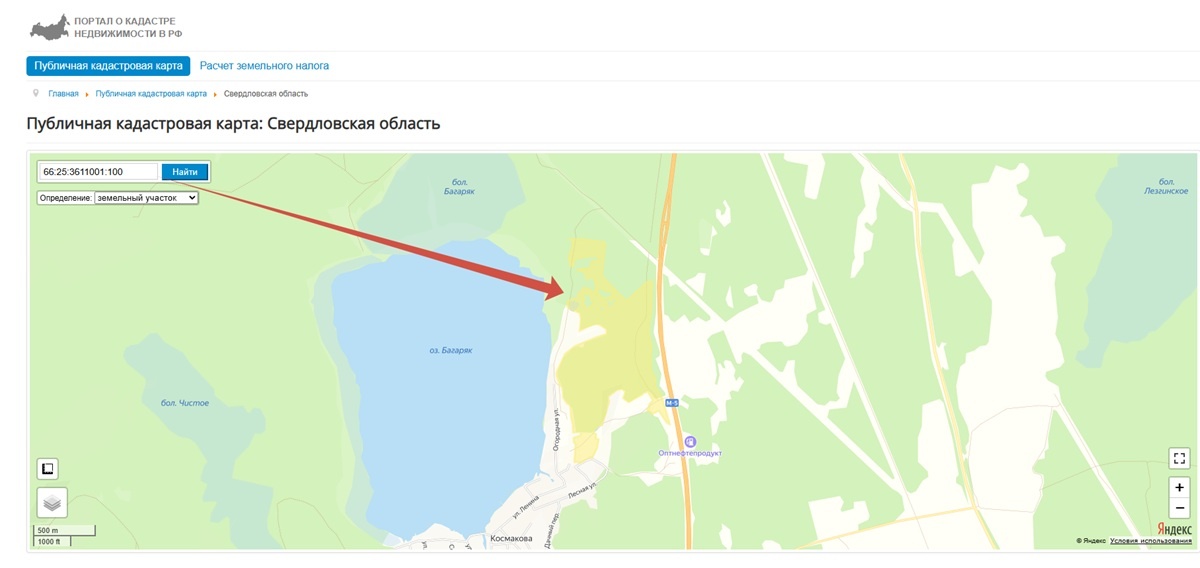Click the location pin breadcrumb icon
Viewport: 1200px width, 568px height.
36,93
